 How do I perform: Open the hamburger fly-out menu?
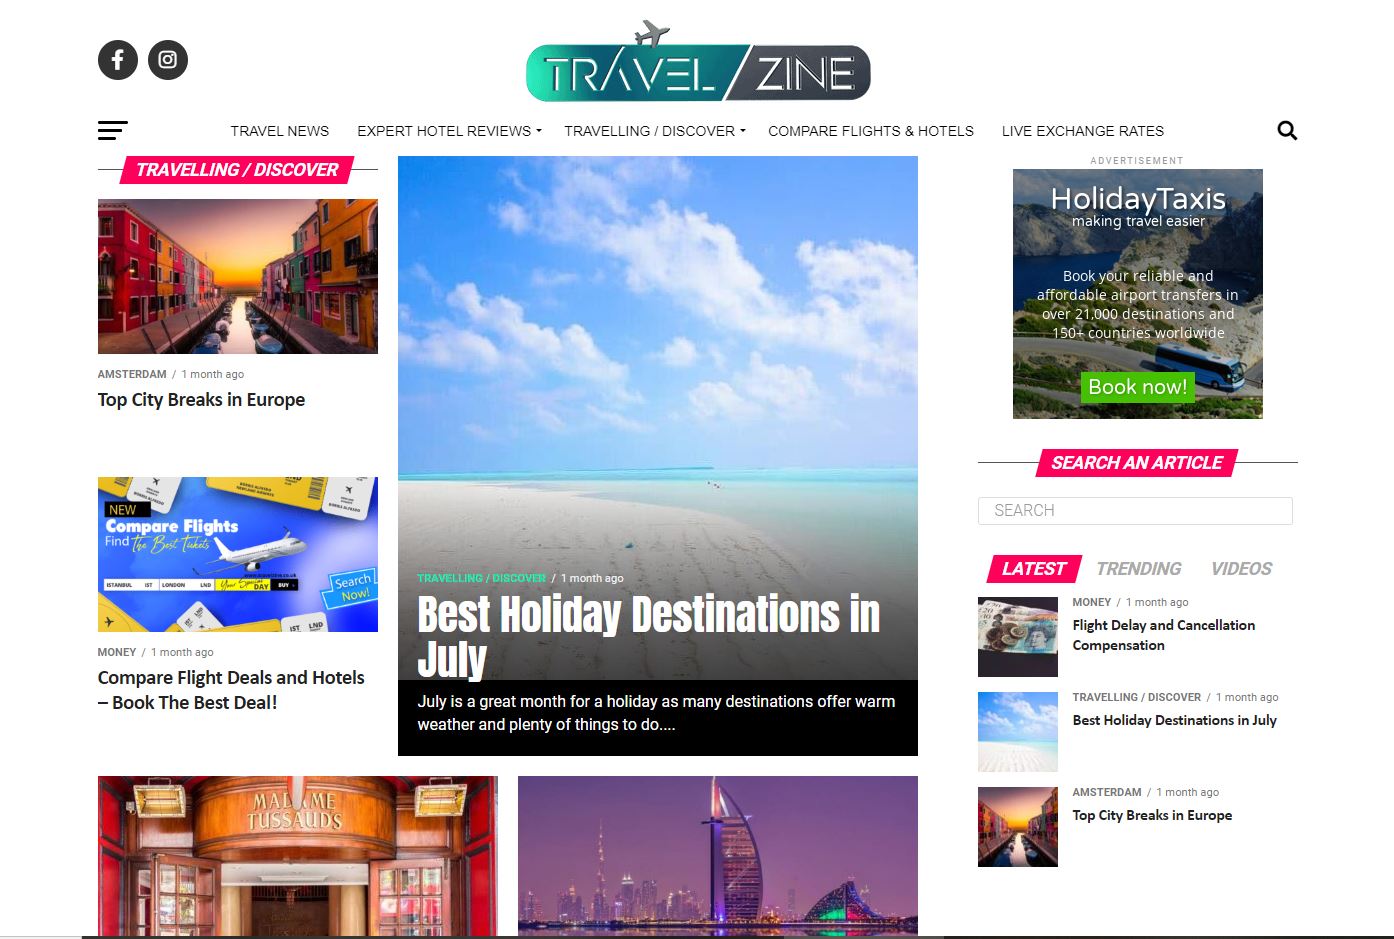pyautogui.click(x=113, y=130)
